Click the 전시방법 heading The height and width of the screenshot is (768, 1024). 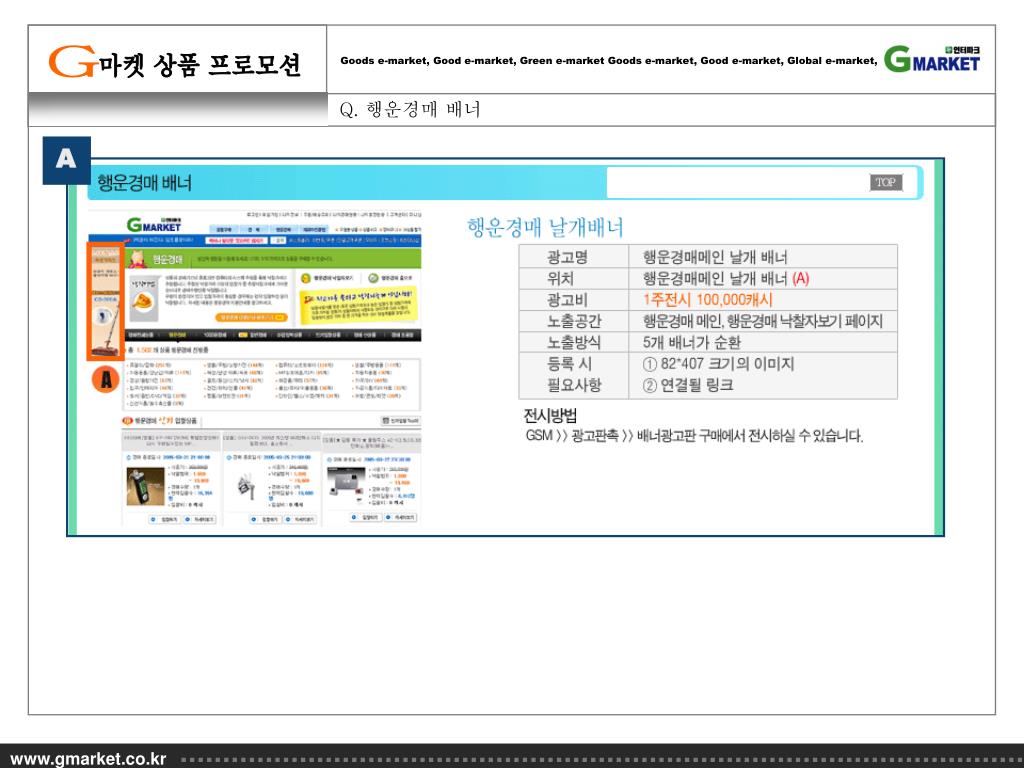click(x=550, y=415)
